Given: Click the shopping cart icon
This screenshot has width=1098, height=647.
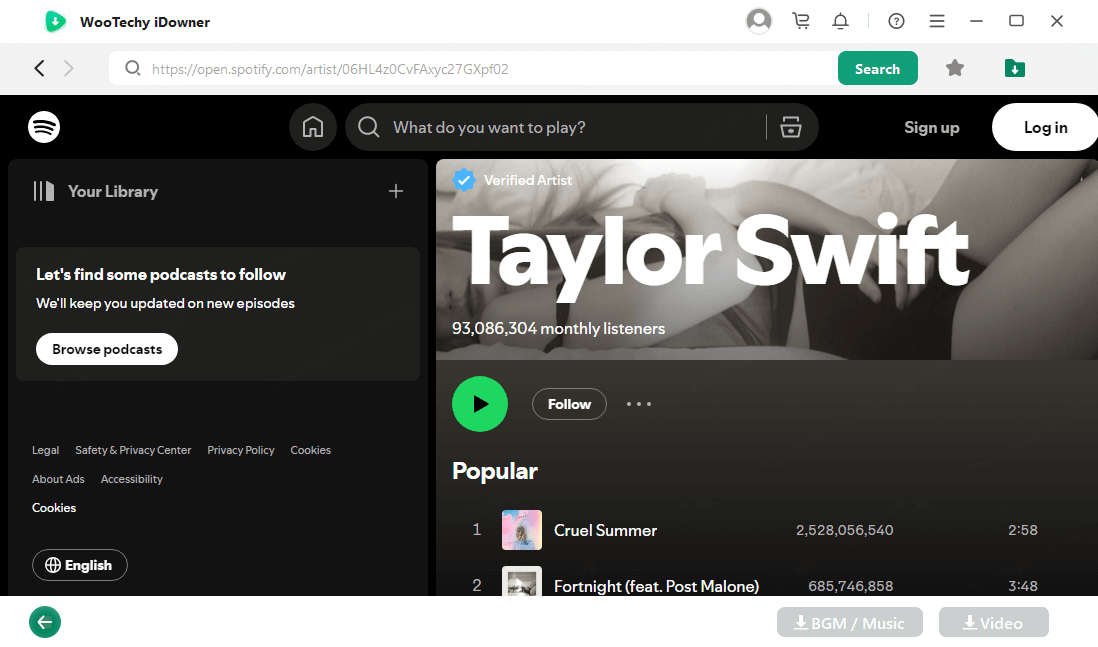Looking at the screenshot, I should [x=801, y=20].
